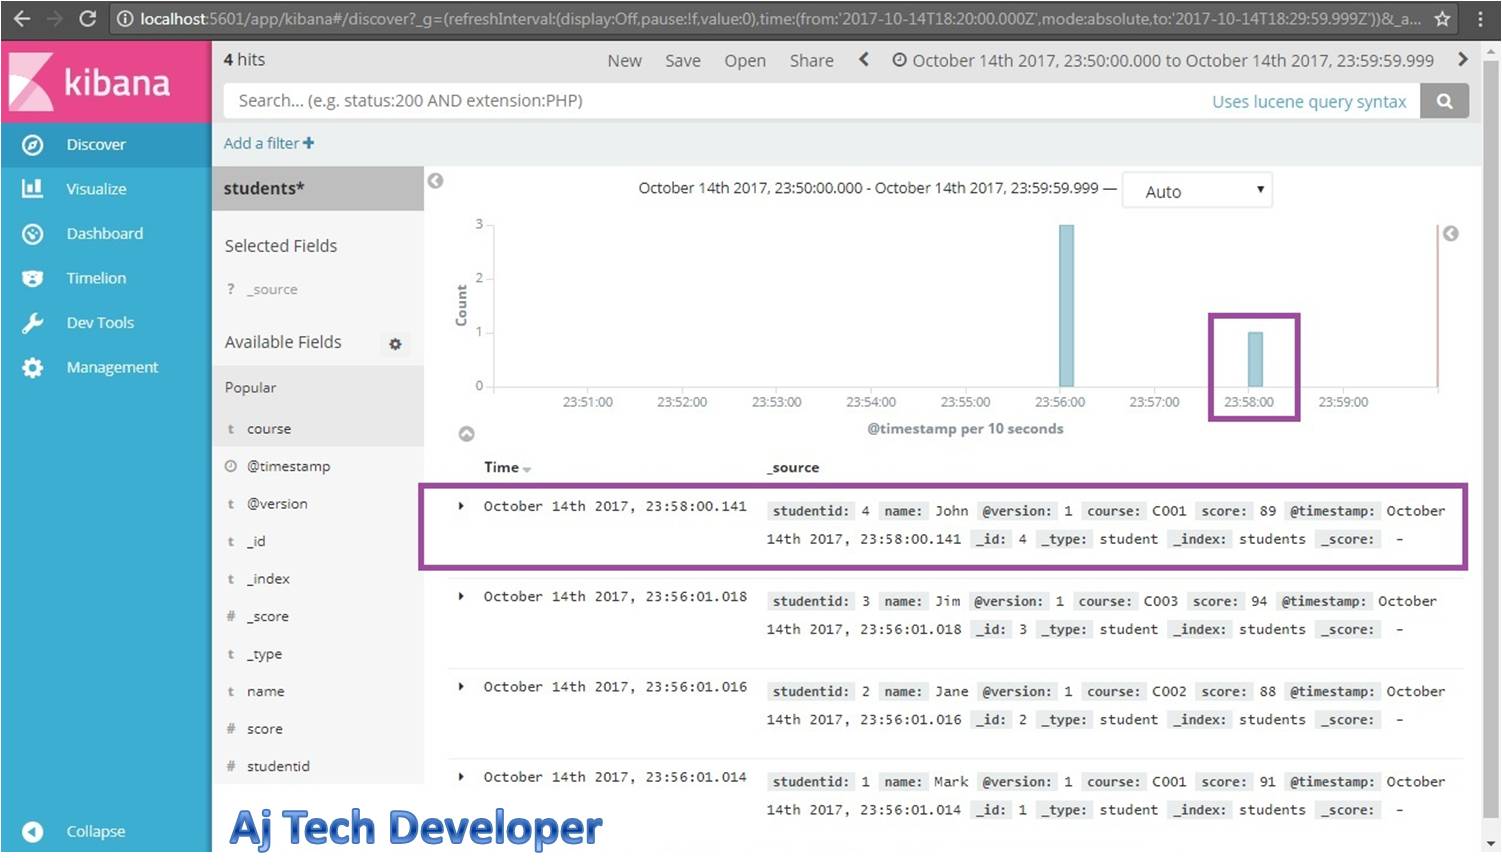Expand the John student document row
Image resolution: width=1502 pixels, height=865 pixels.
point(461,506)
